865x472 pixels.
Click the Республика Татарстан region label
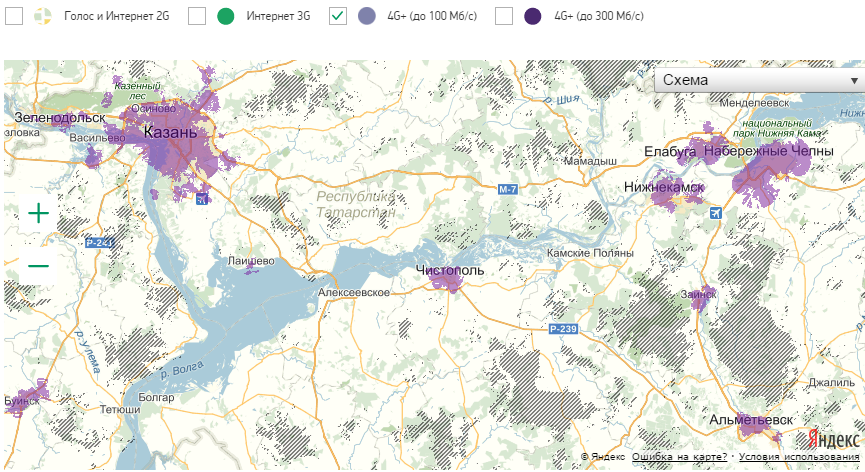pos(356,204)
